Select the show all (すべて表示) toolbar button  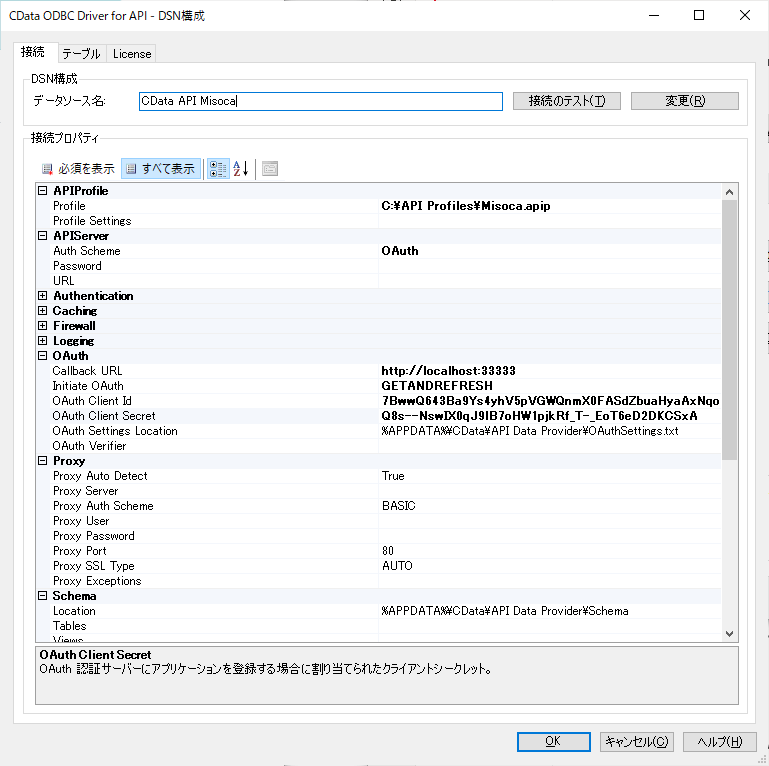pos(161,169)
